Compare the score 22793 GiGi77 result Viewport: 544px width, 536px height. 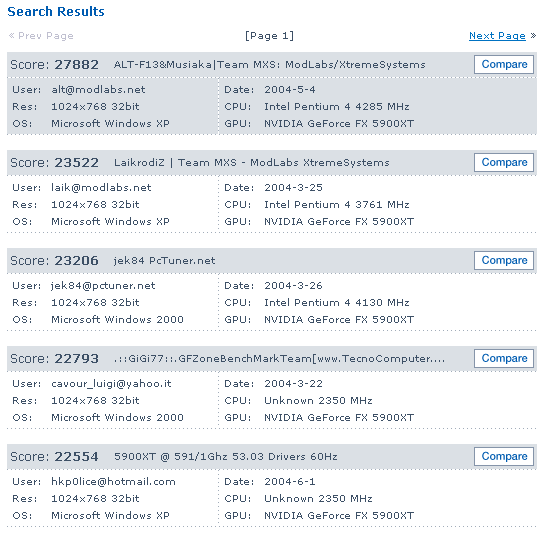click(x=504, y=358)
